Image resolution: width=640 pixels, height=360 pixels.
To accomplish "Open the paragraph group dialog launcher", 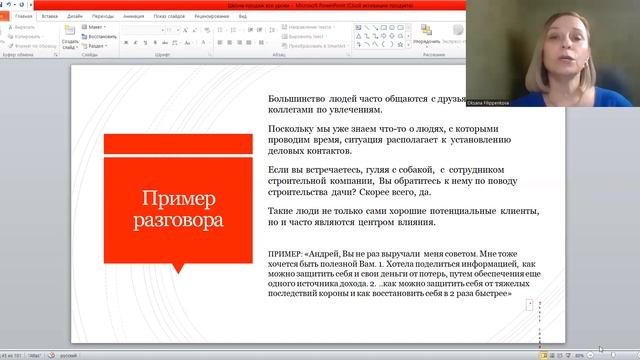I will [348, 54].
